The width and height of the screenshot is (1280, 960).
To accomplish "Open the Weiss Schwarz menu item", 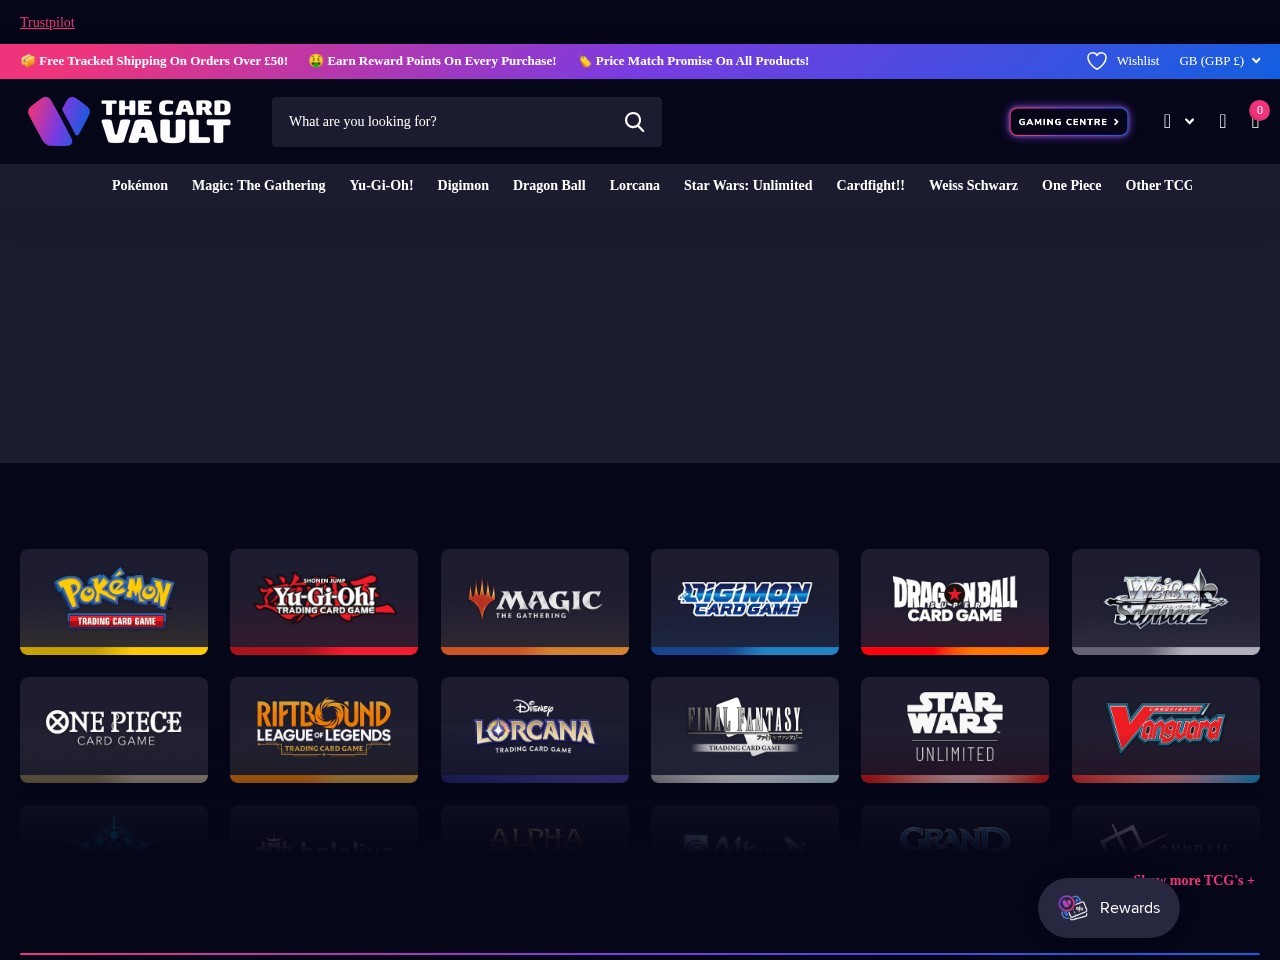I will click(x=973, y=185).
